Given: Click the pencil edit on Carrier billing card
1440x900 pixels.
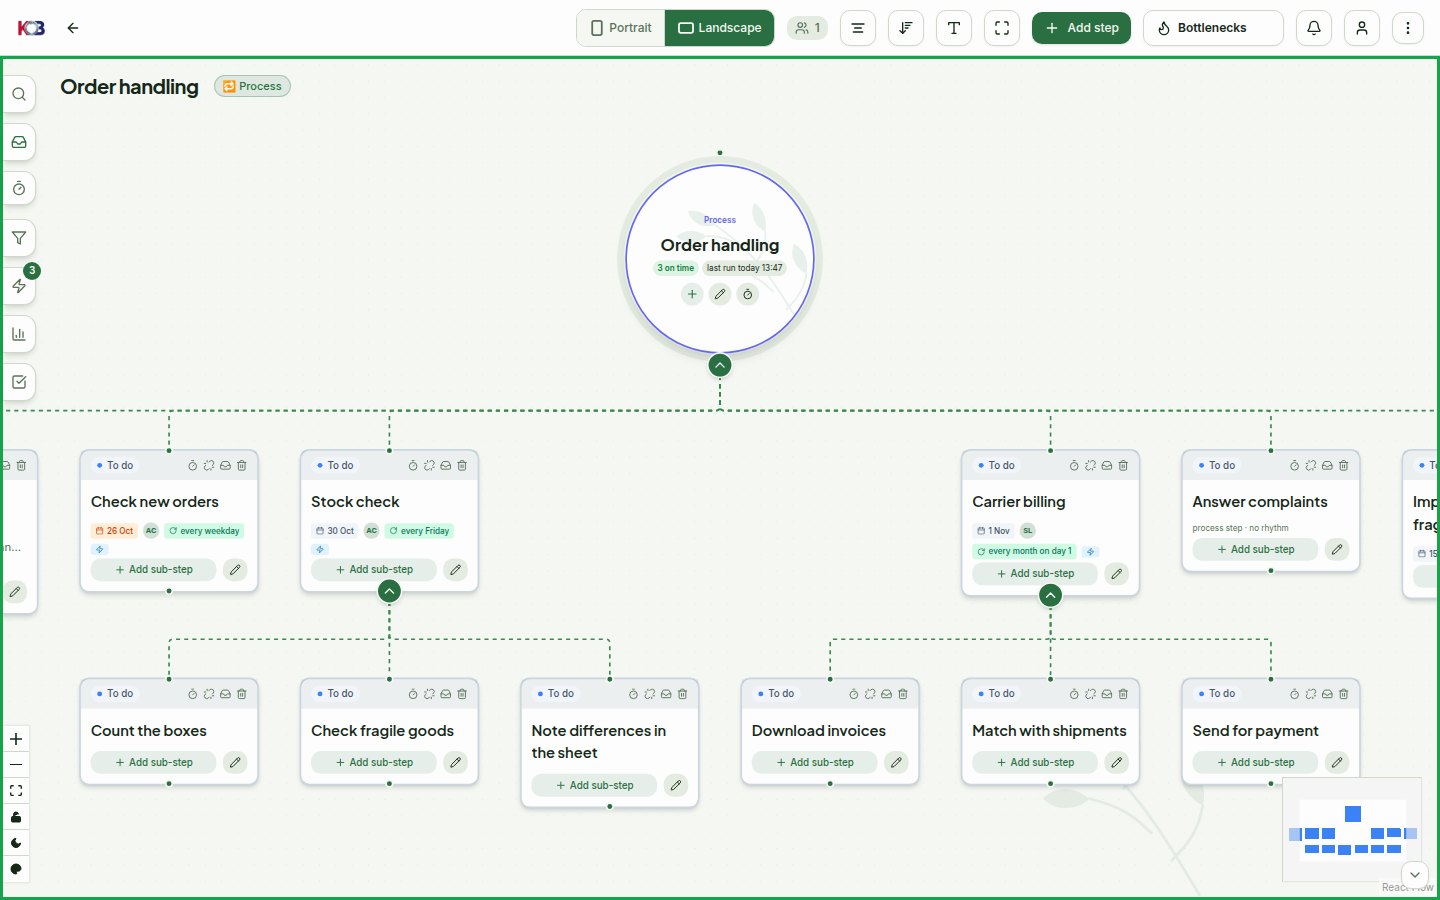Looking at the screenshot, I should pos(1117,574).
